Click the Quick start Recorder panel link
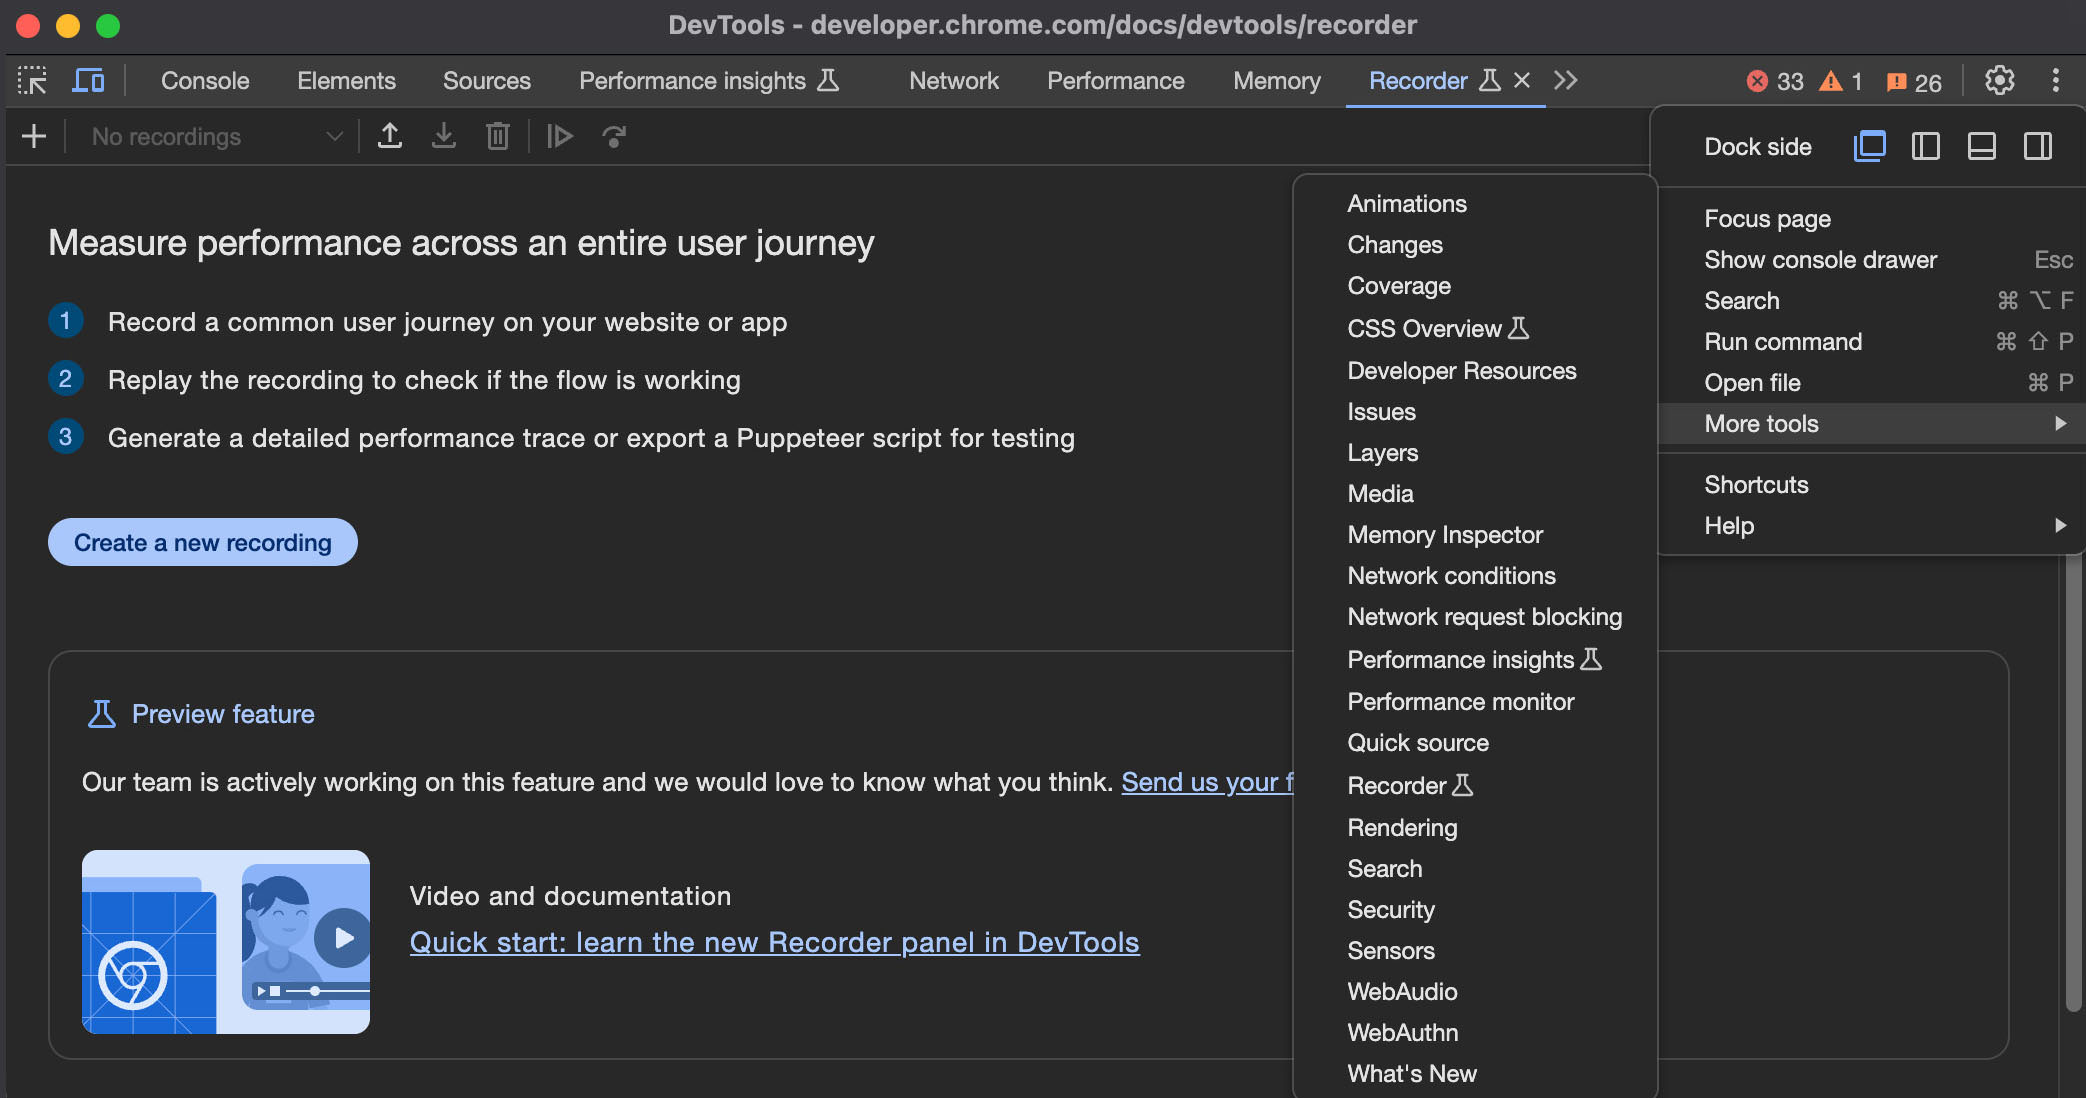Viewport: 2086px width, 1098px height. [x=774, y=942]
